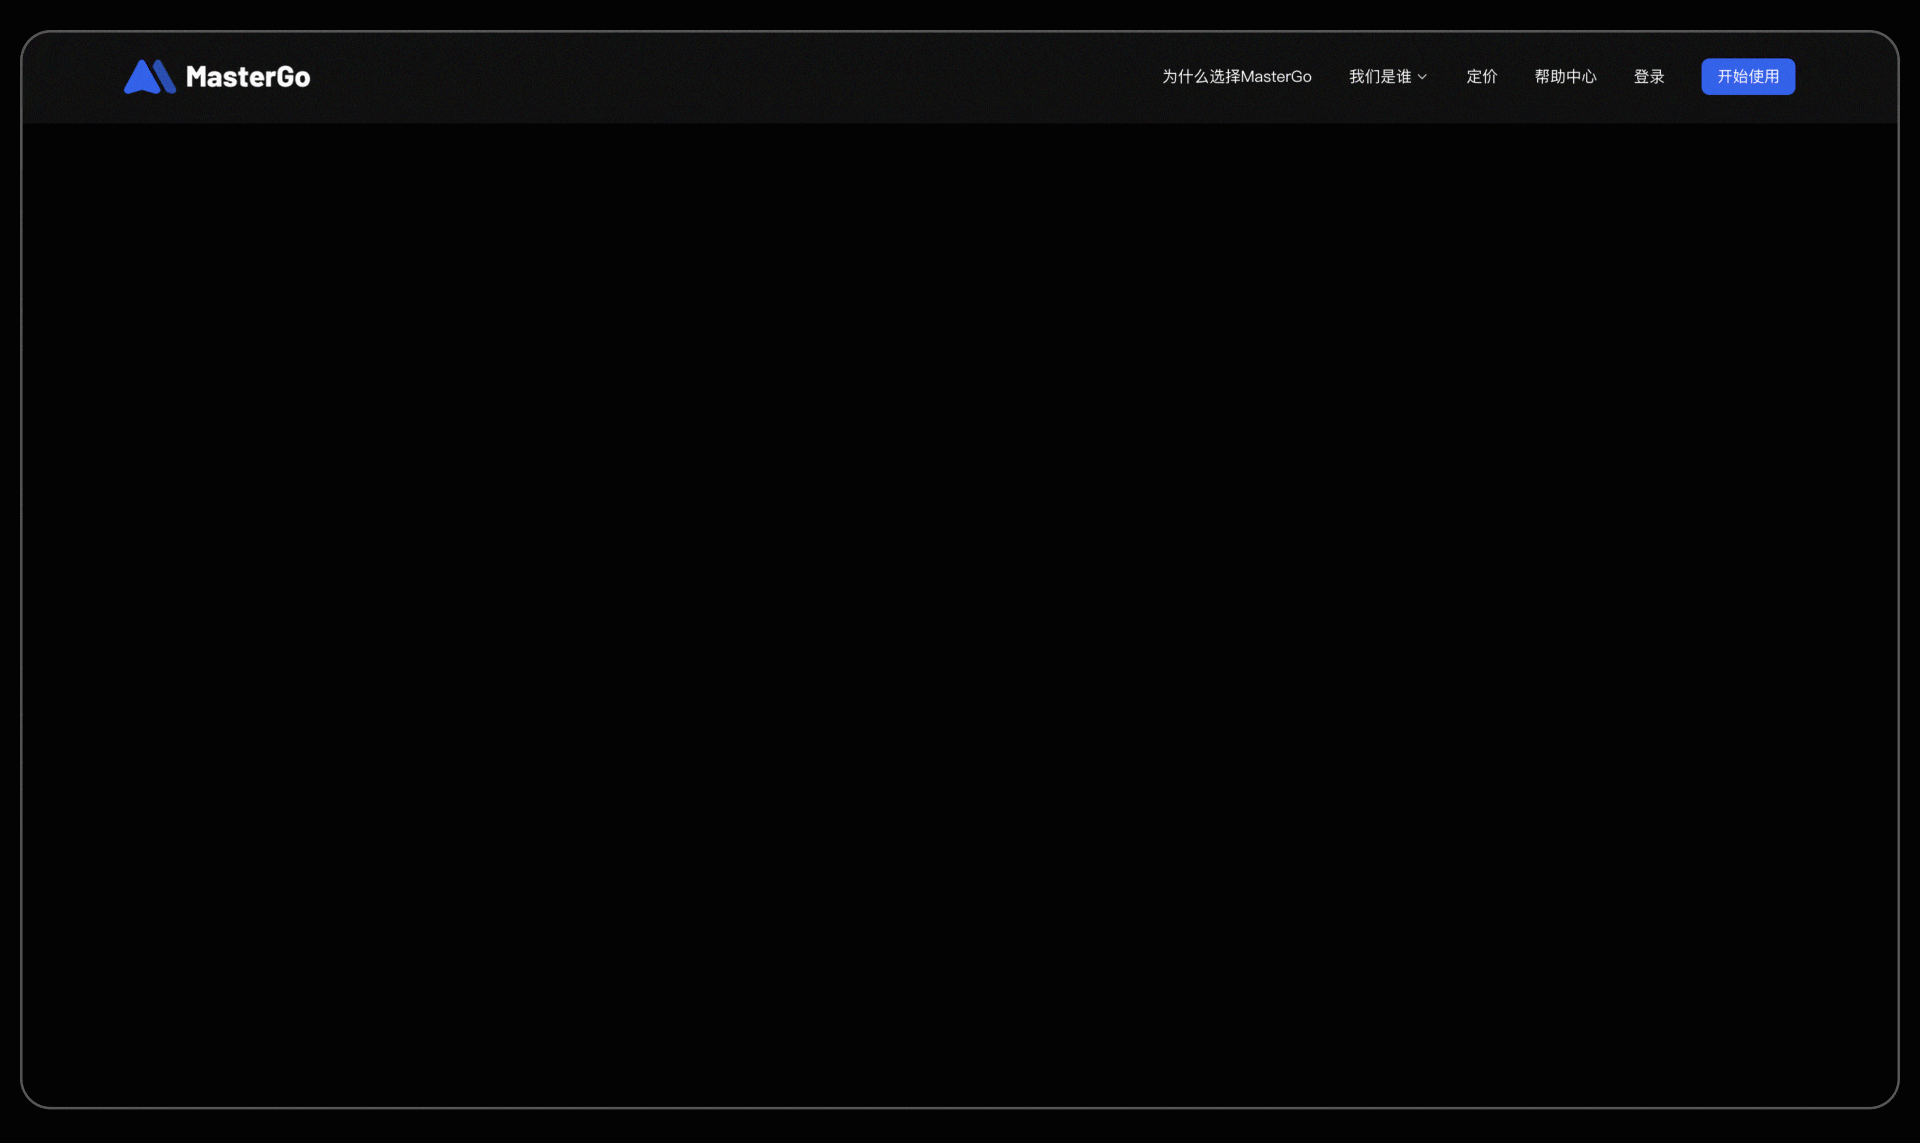Click the blue 开始使用 button
Screen dimensions: 1920x1143
(x=1748, y=77)
